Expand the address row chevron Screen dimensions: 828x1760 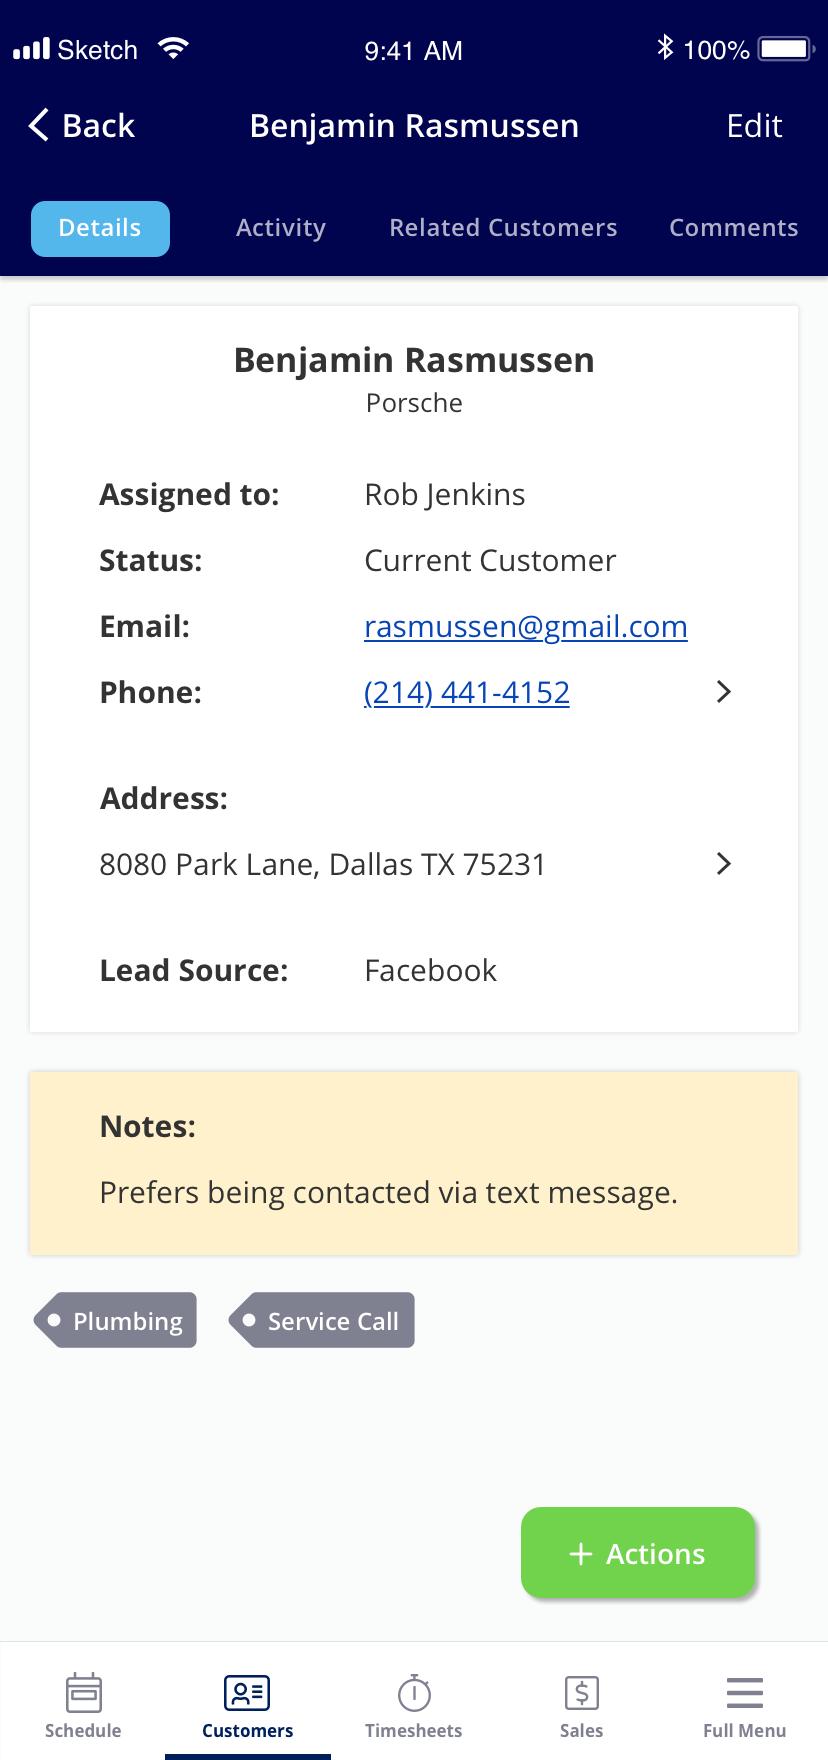coord(724,864)
